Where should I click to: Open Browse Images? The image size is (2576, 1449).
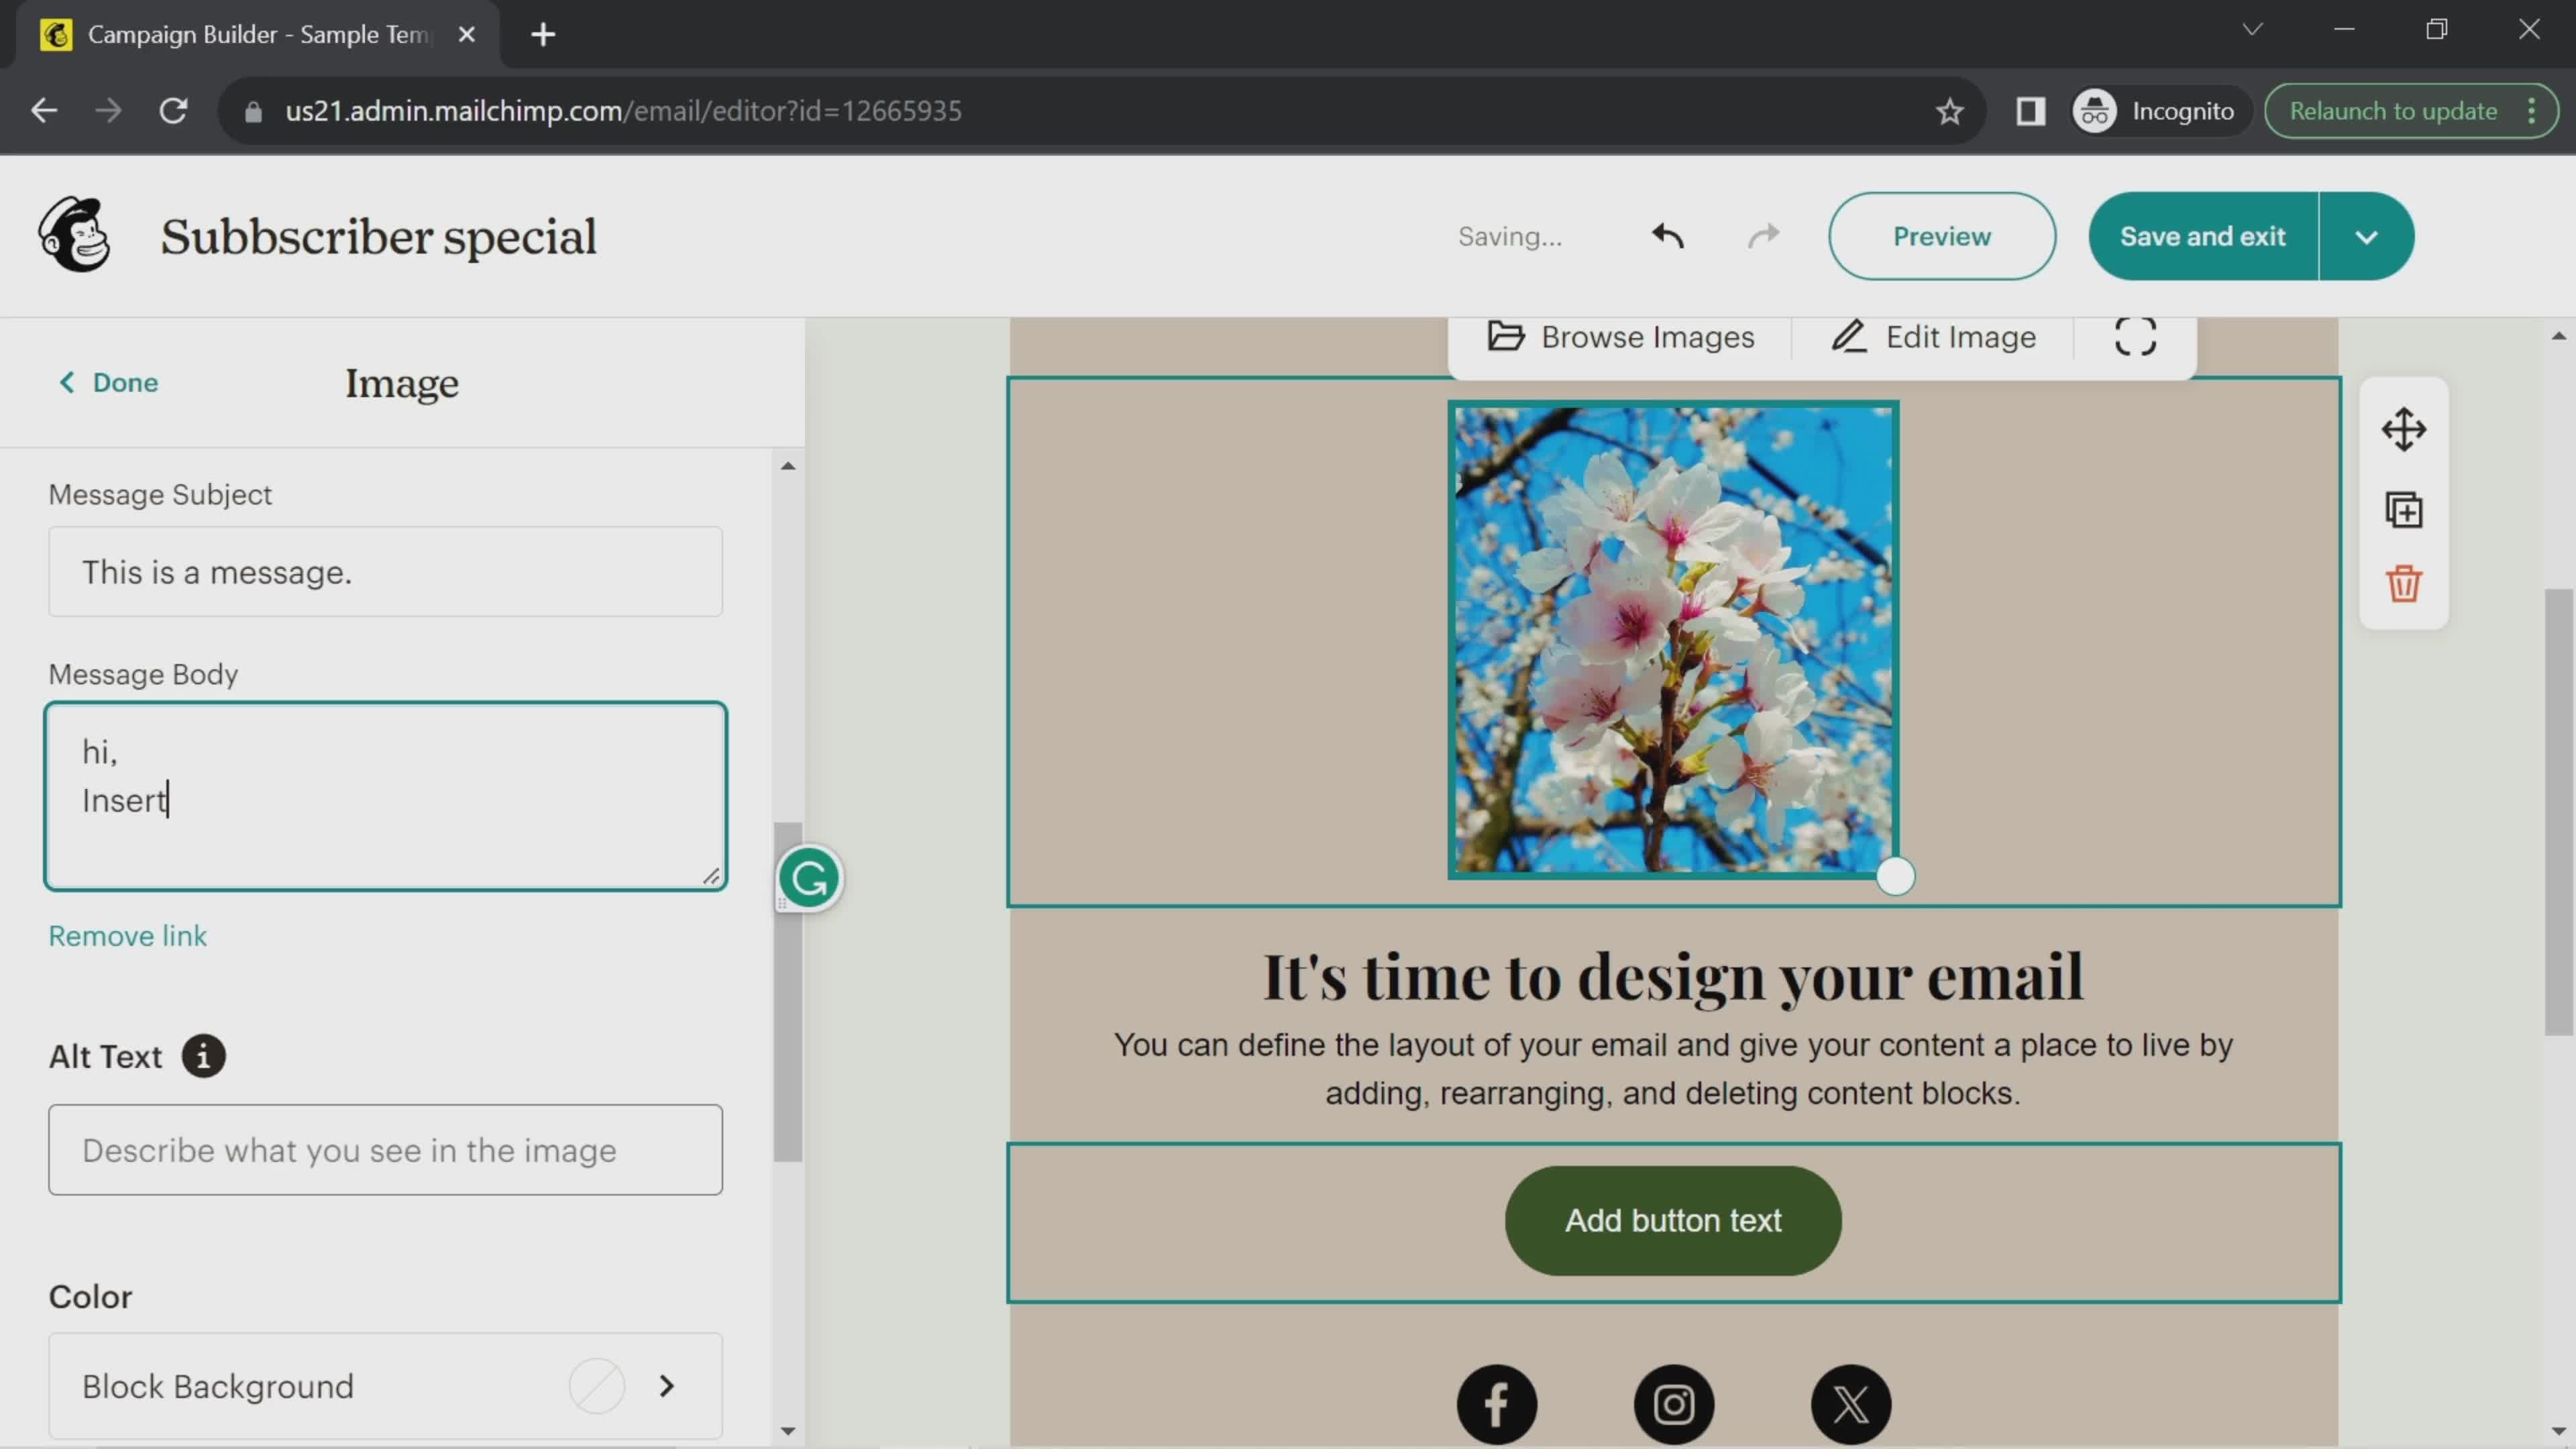pyautogui.click(x=1621, y=337)
